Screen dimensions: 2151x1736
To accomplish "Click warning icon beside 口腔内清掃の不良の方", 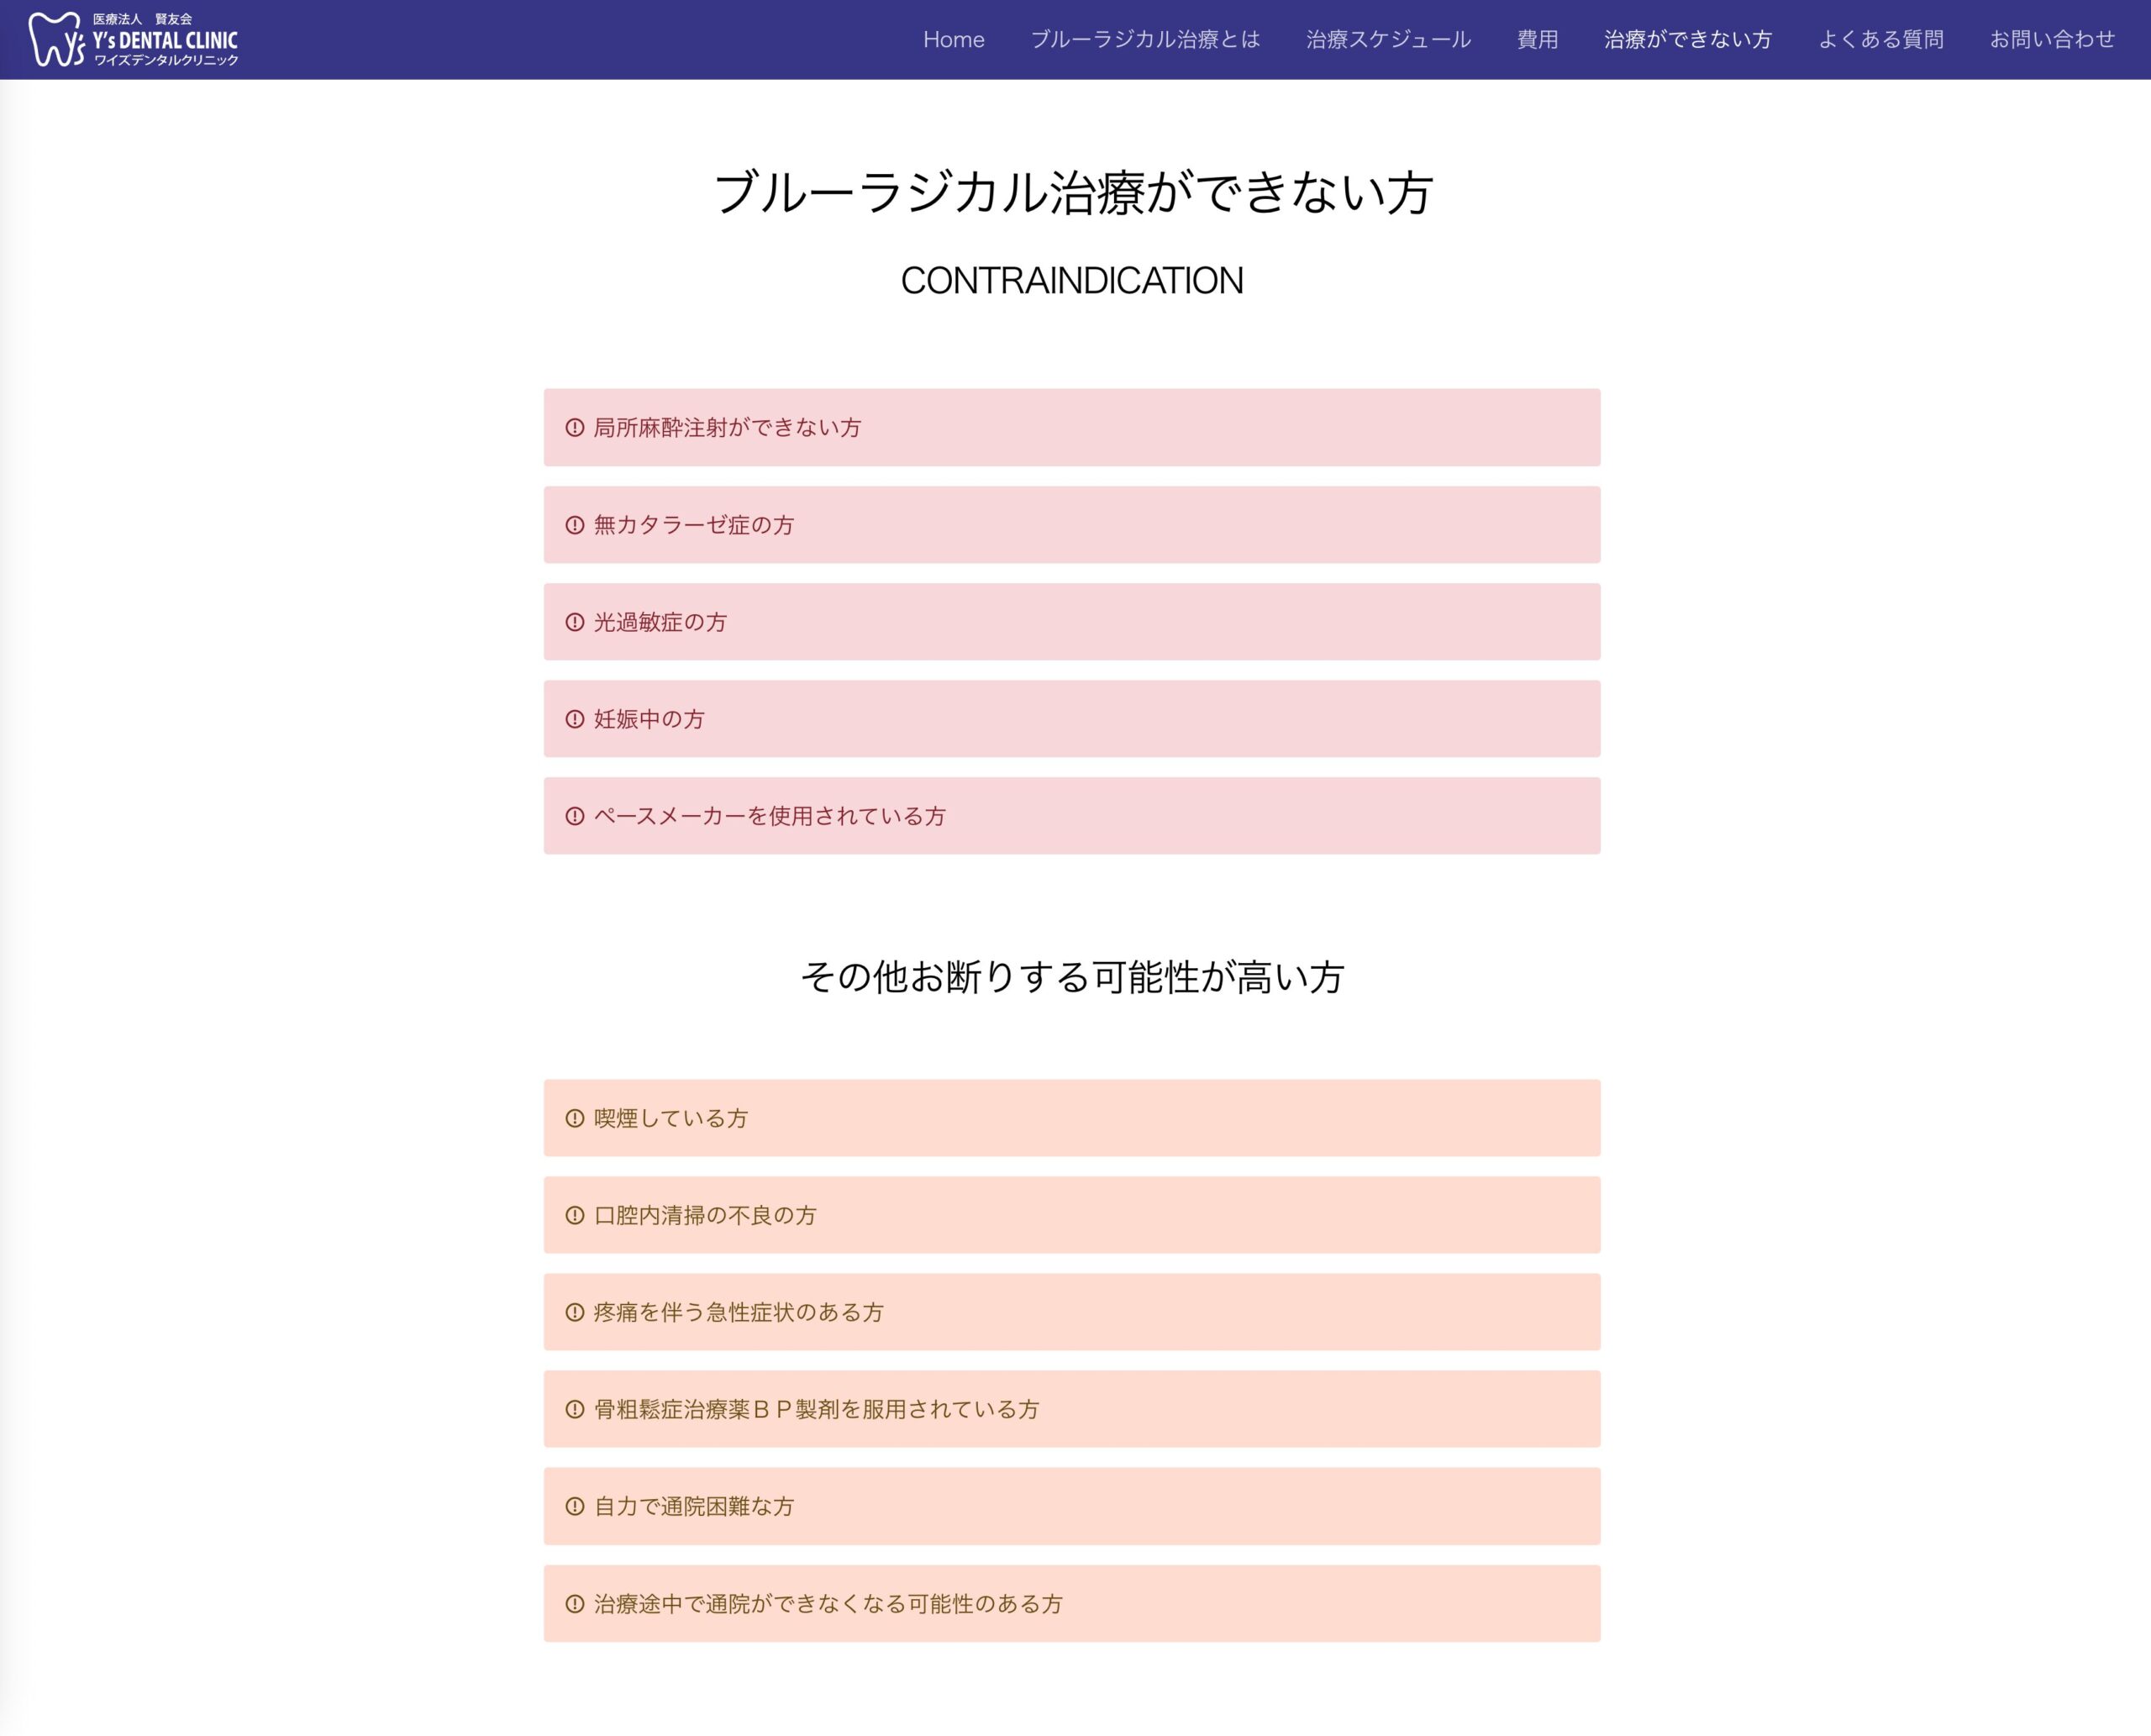I will tap(574, 1215).
